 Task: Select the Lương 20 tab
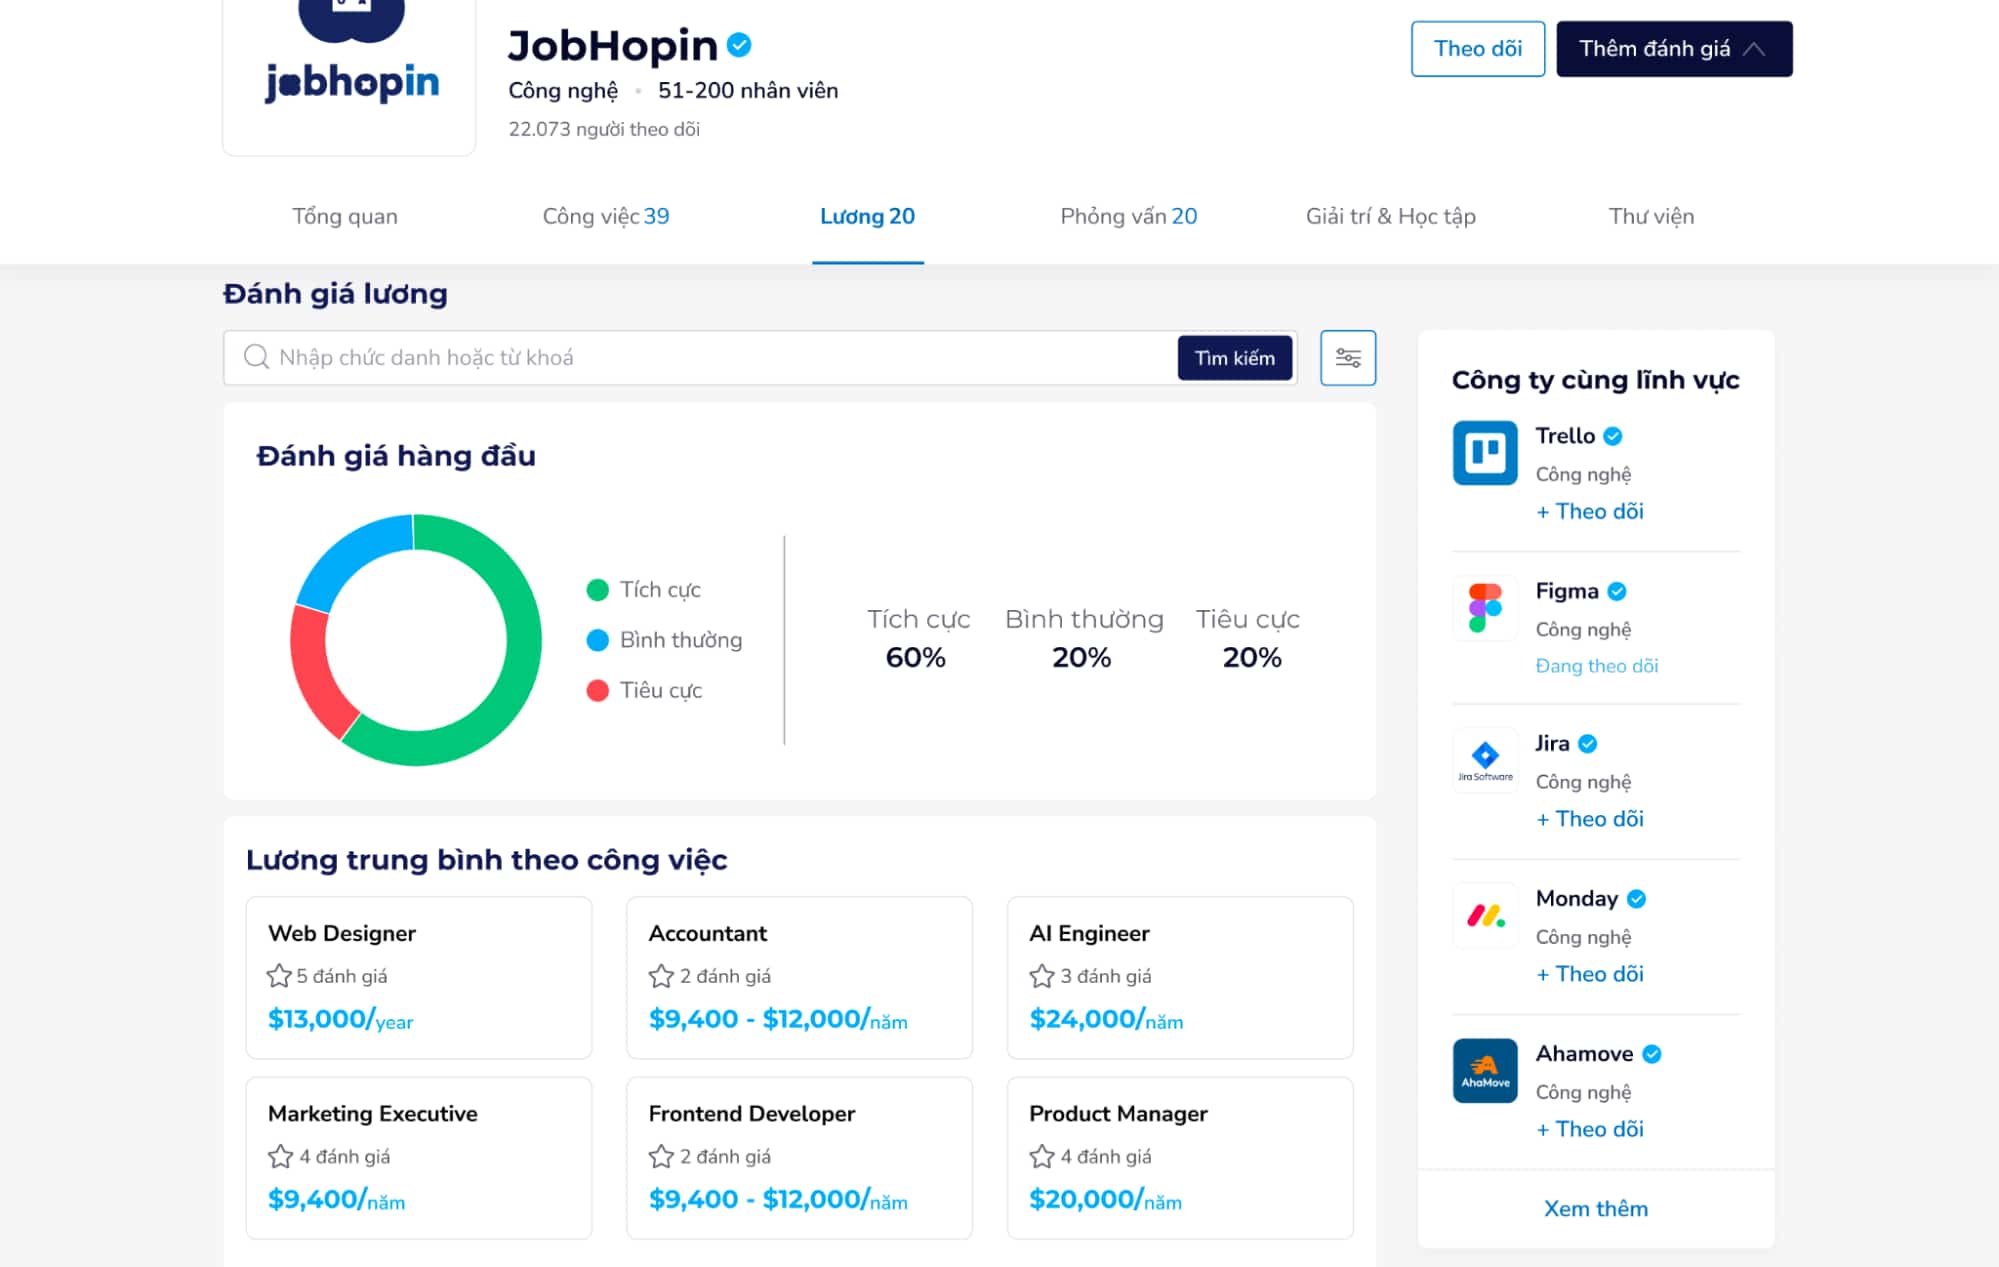tap(867, 216)
